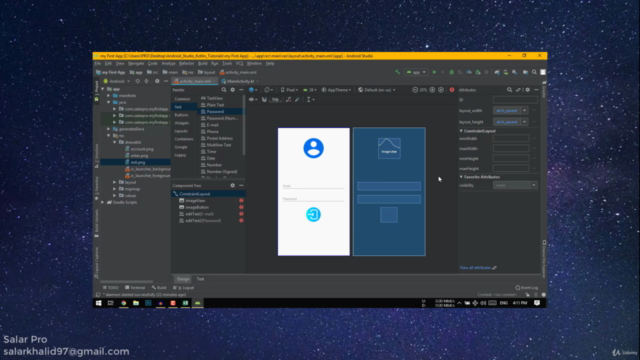
Task: Collapse the Favorite Attributes section
Action: [x=461, y=177]
